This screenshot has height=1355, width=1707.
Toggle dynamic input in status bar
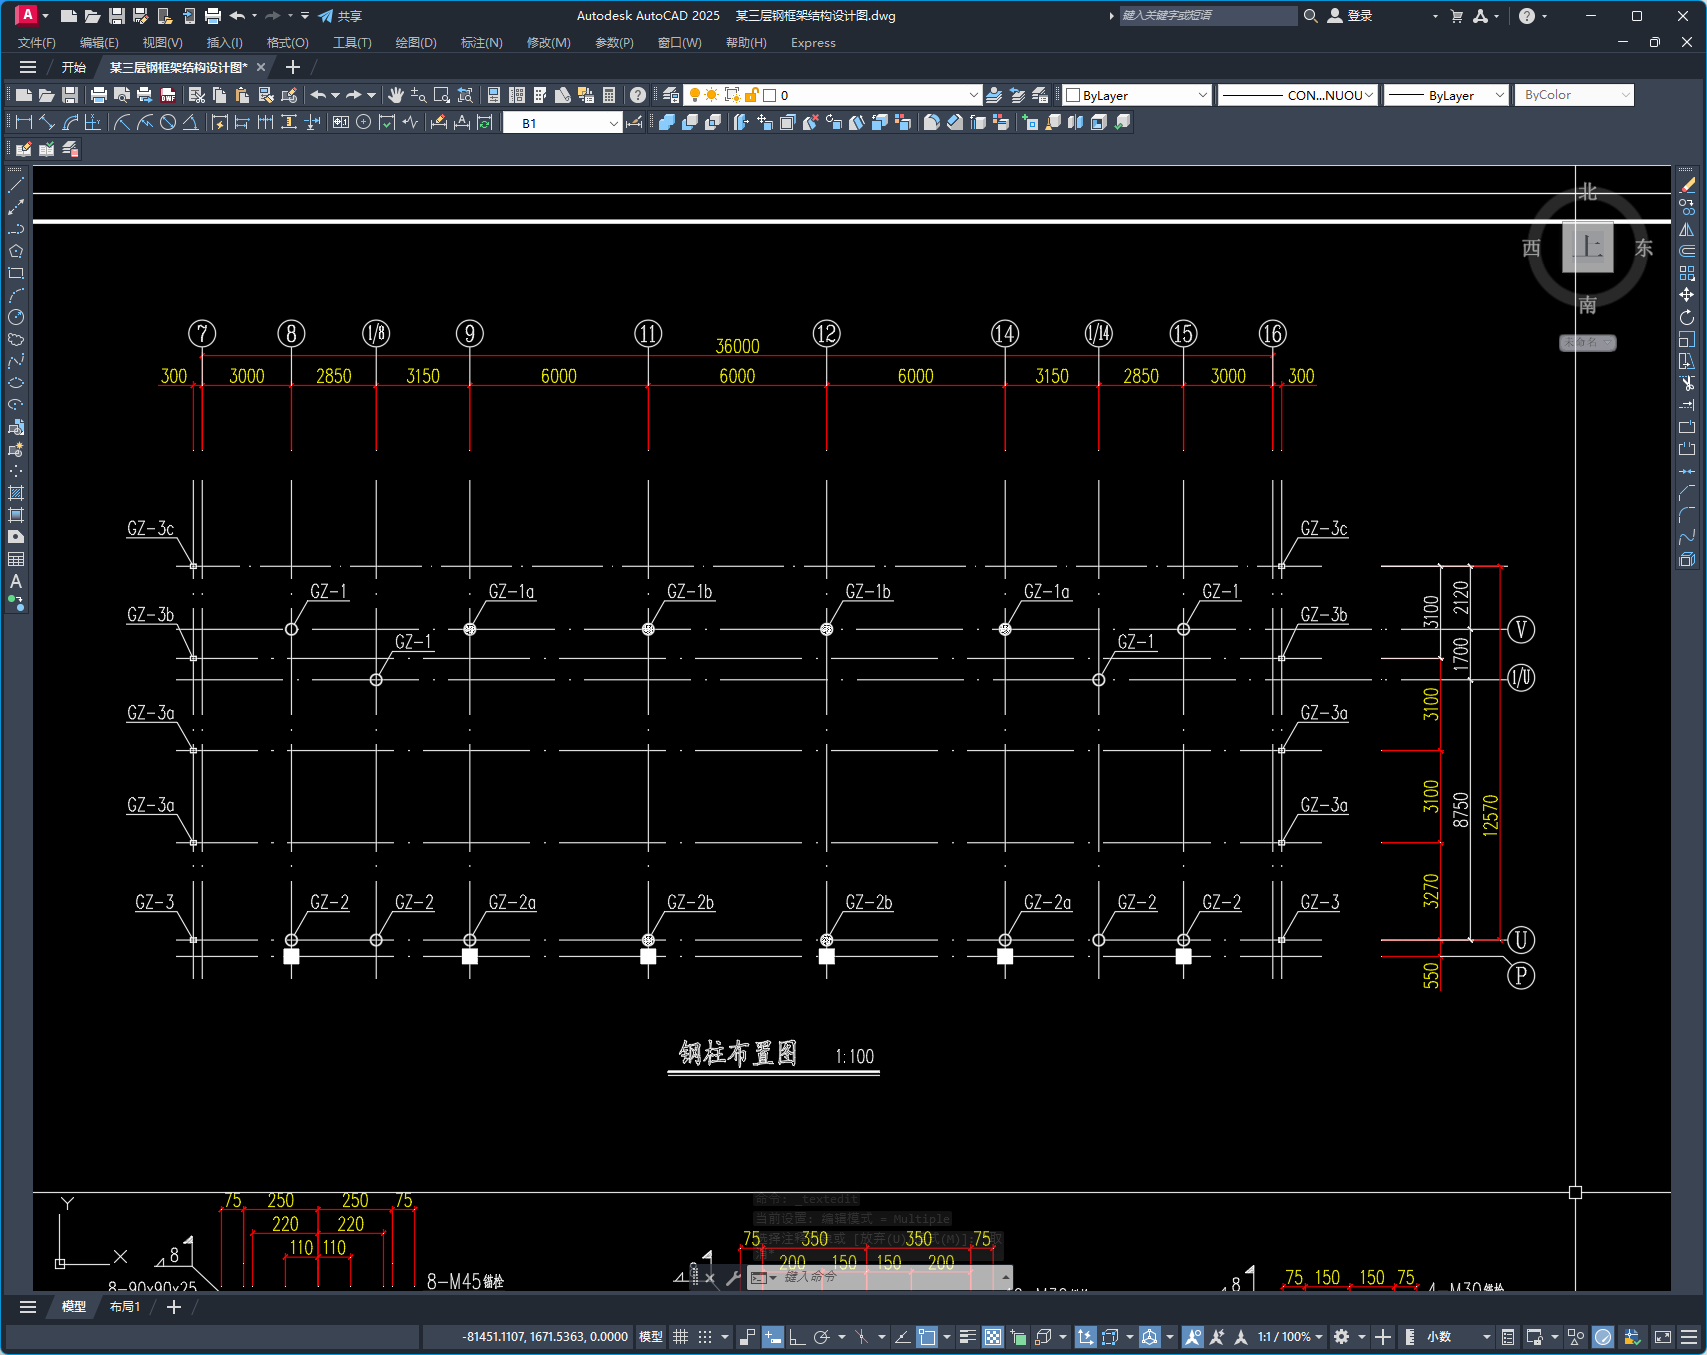tap(773, 1337)
